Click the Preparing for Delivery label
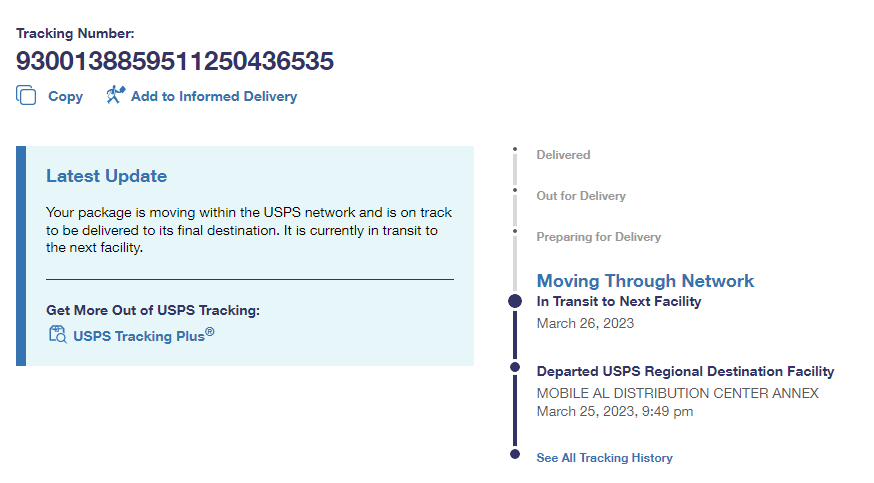Image resolution: width=874 pixels, height=483 pixels. coord(599,237)
